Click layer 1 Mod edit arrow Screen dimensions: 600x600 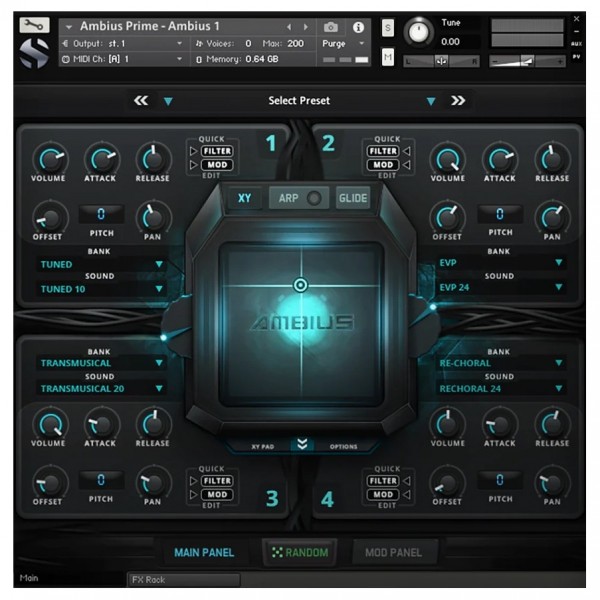tap(193, 165)
